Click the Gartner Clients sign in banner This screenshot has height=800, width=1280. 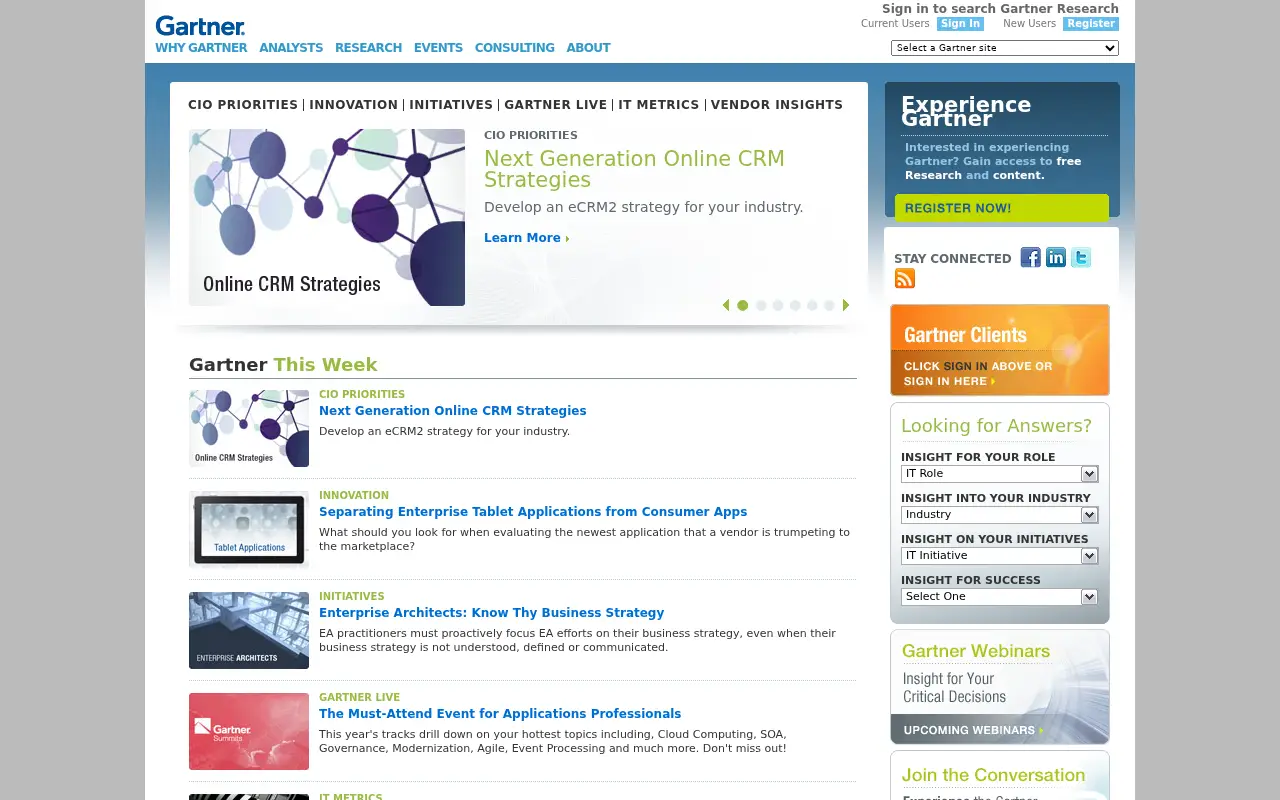[x=1000, y=350]
